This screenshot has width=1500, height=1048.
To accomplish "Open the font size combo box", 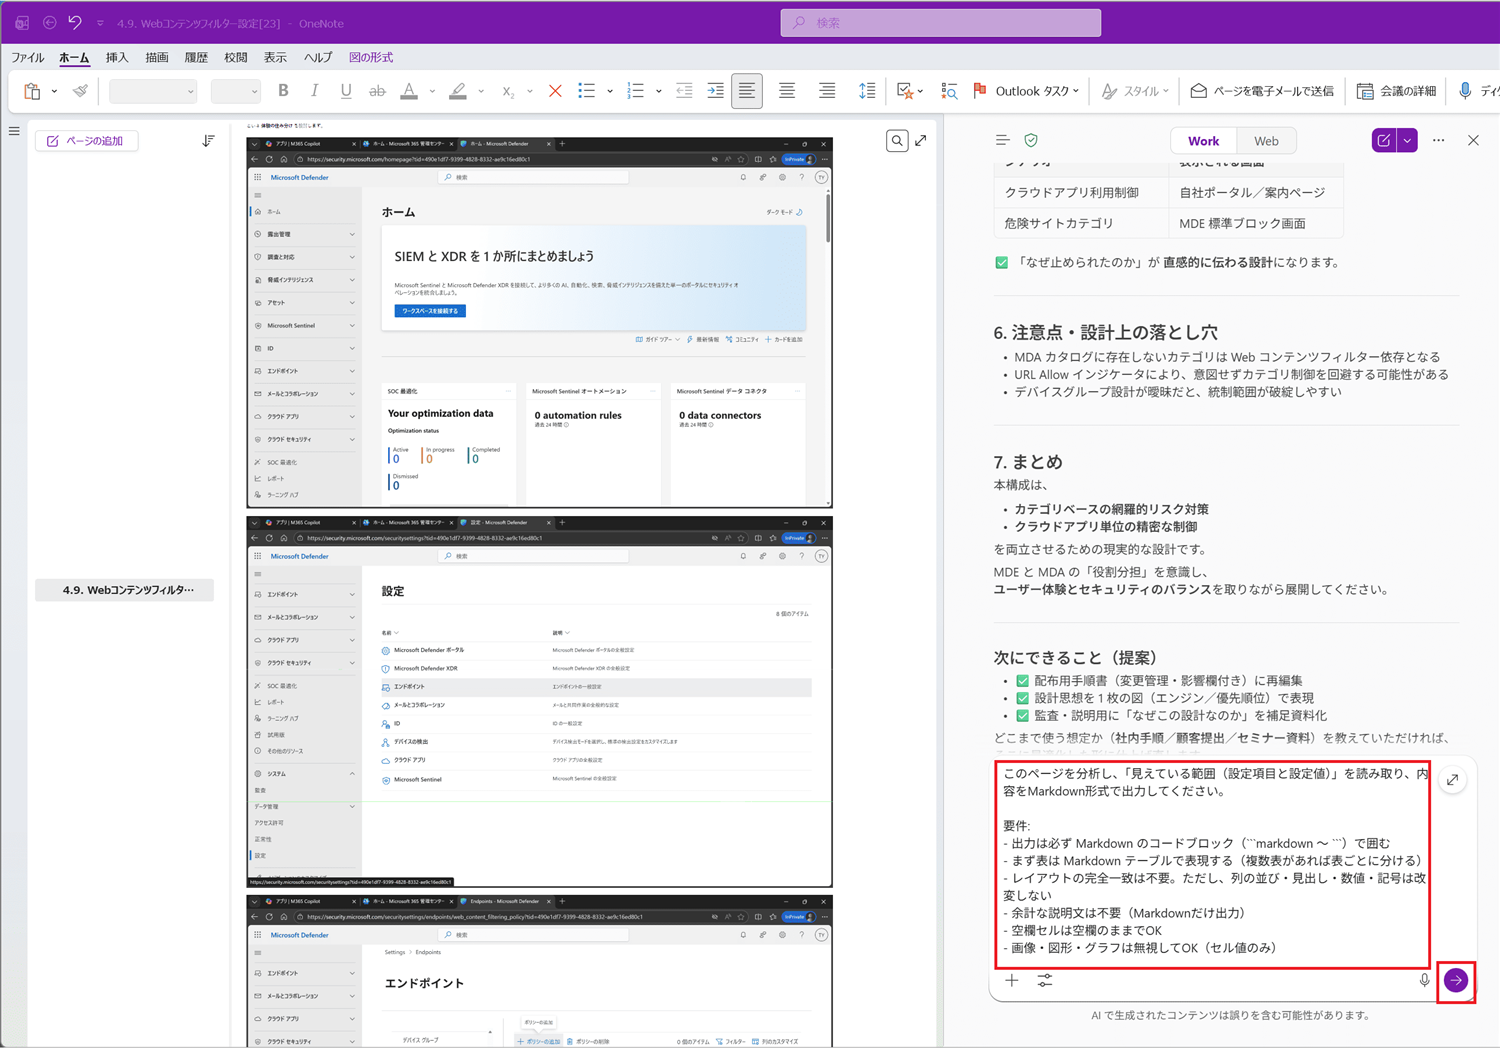I will (x=235, y=91).
